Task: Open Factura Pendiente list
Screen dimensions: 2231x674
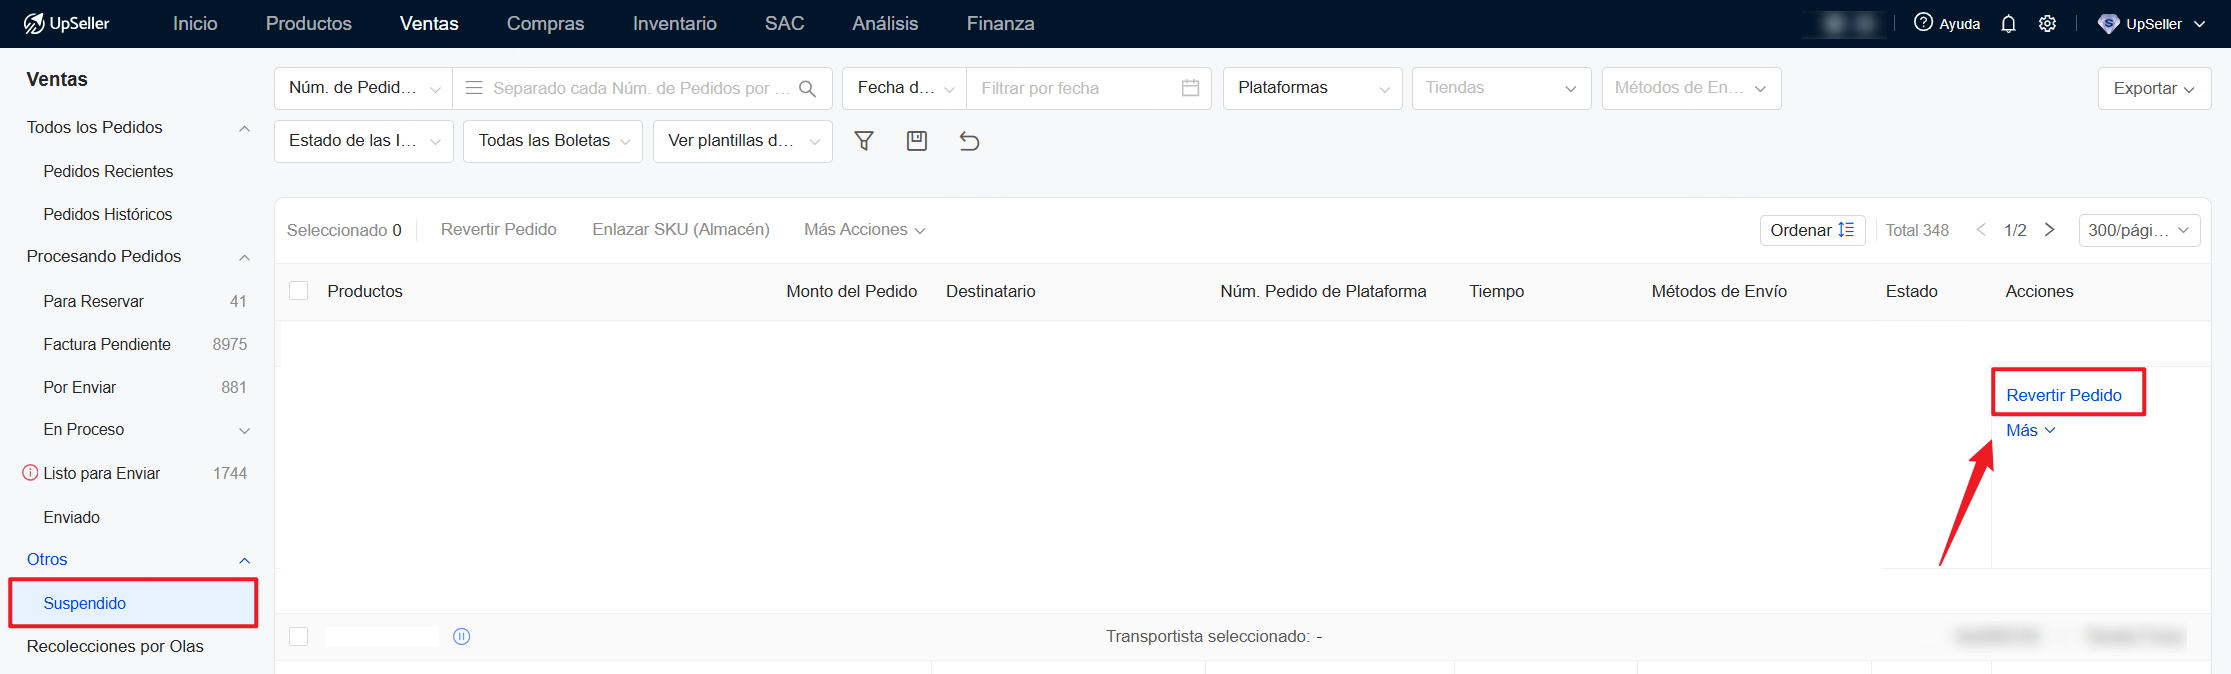Action: [107, 344]
